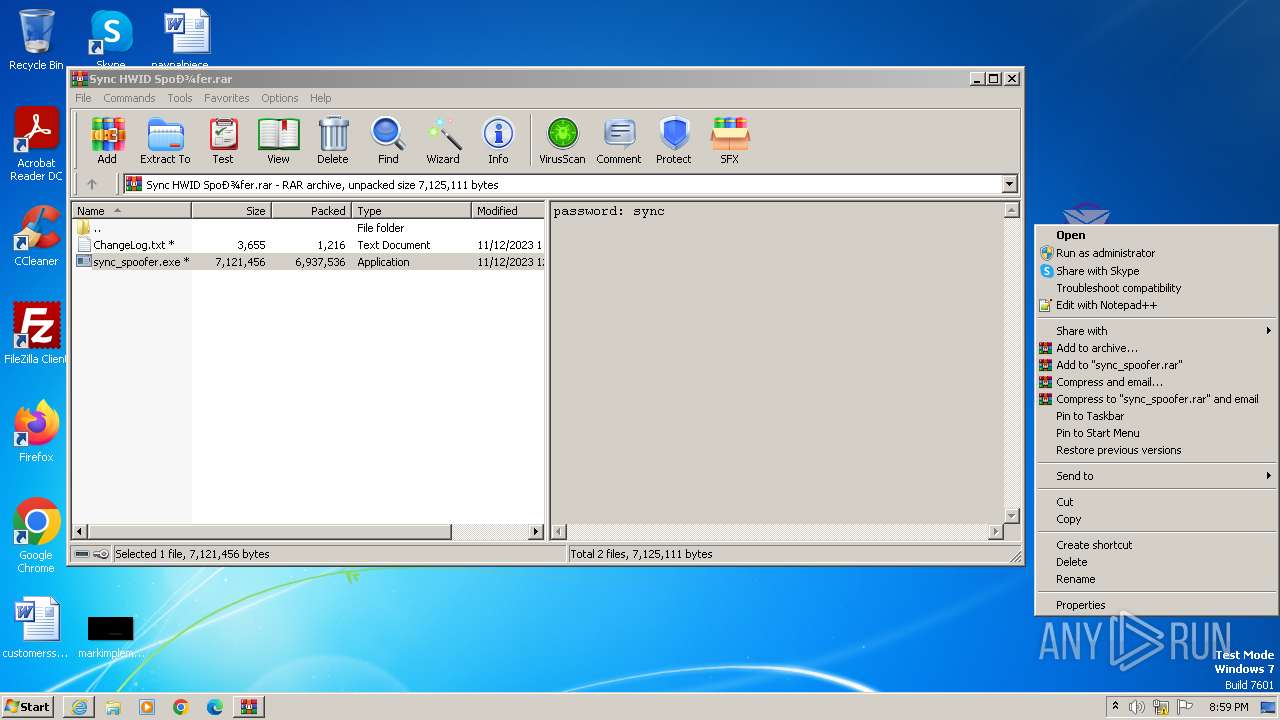
Task: Go up one folder with arrow button
Action: [x=92, y=184]
